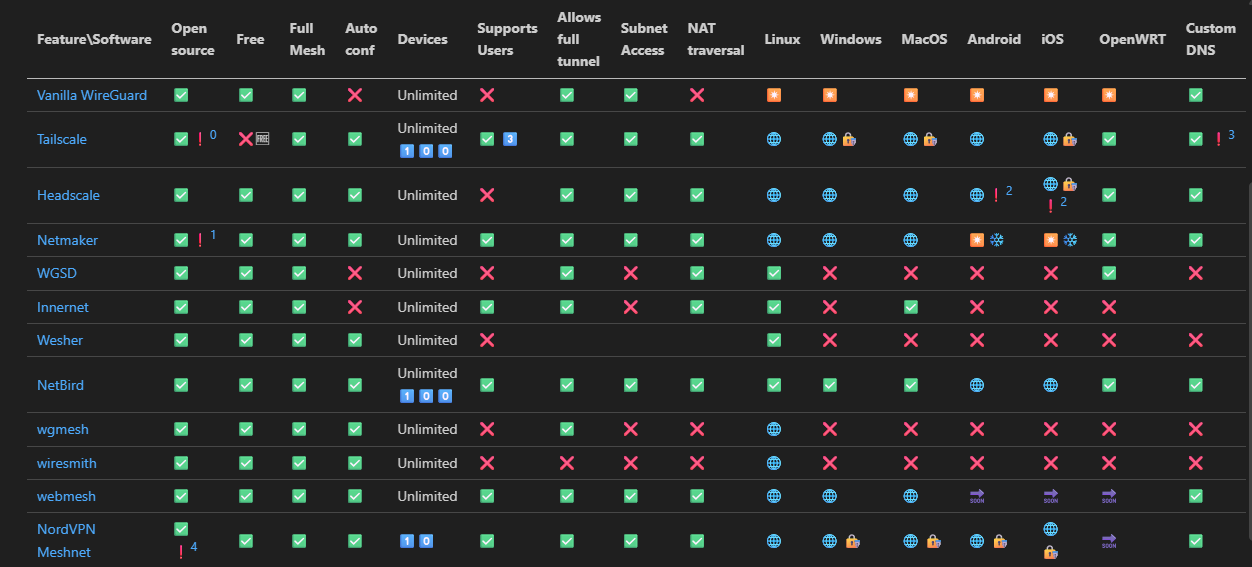Screen dimensions: 1252x567
Task: Click the red X in Vanilla WireGuard Auto conf
Action: coord(354,95)
